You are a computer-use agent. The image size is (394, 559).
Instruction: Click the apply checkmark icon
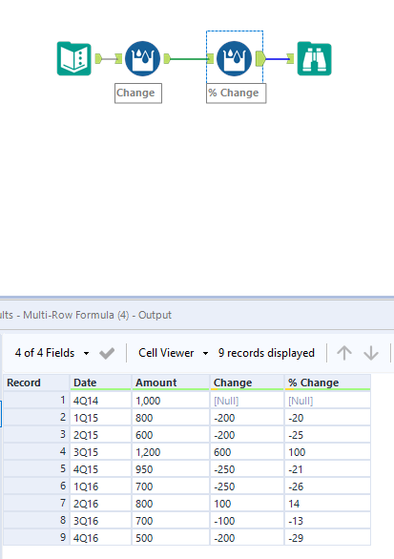[107, 353]
